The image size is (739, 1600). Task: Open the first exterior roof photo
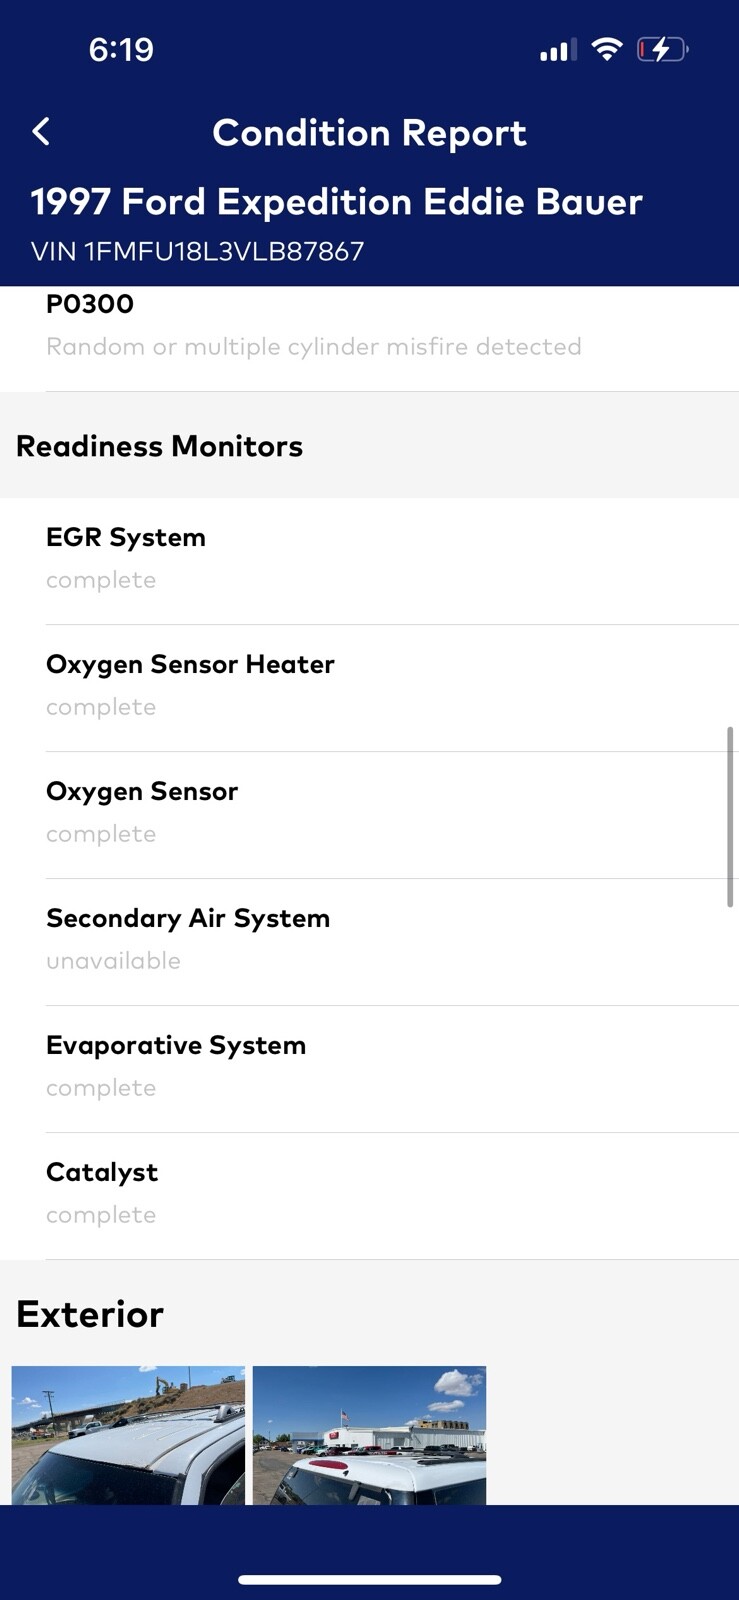[x=128, y=1435]
